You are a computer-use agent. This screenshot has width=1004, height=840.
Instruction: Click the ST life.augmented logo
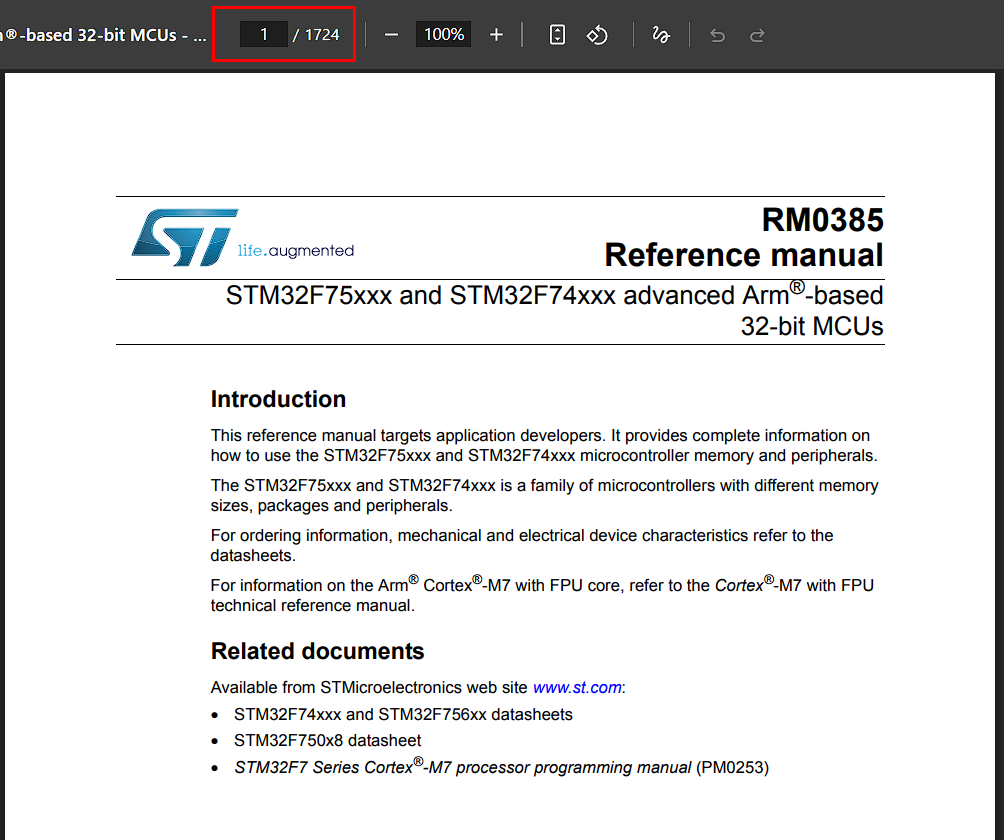243,238
